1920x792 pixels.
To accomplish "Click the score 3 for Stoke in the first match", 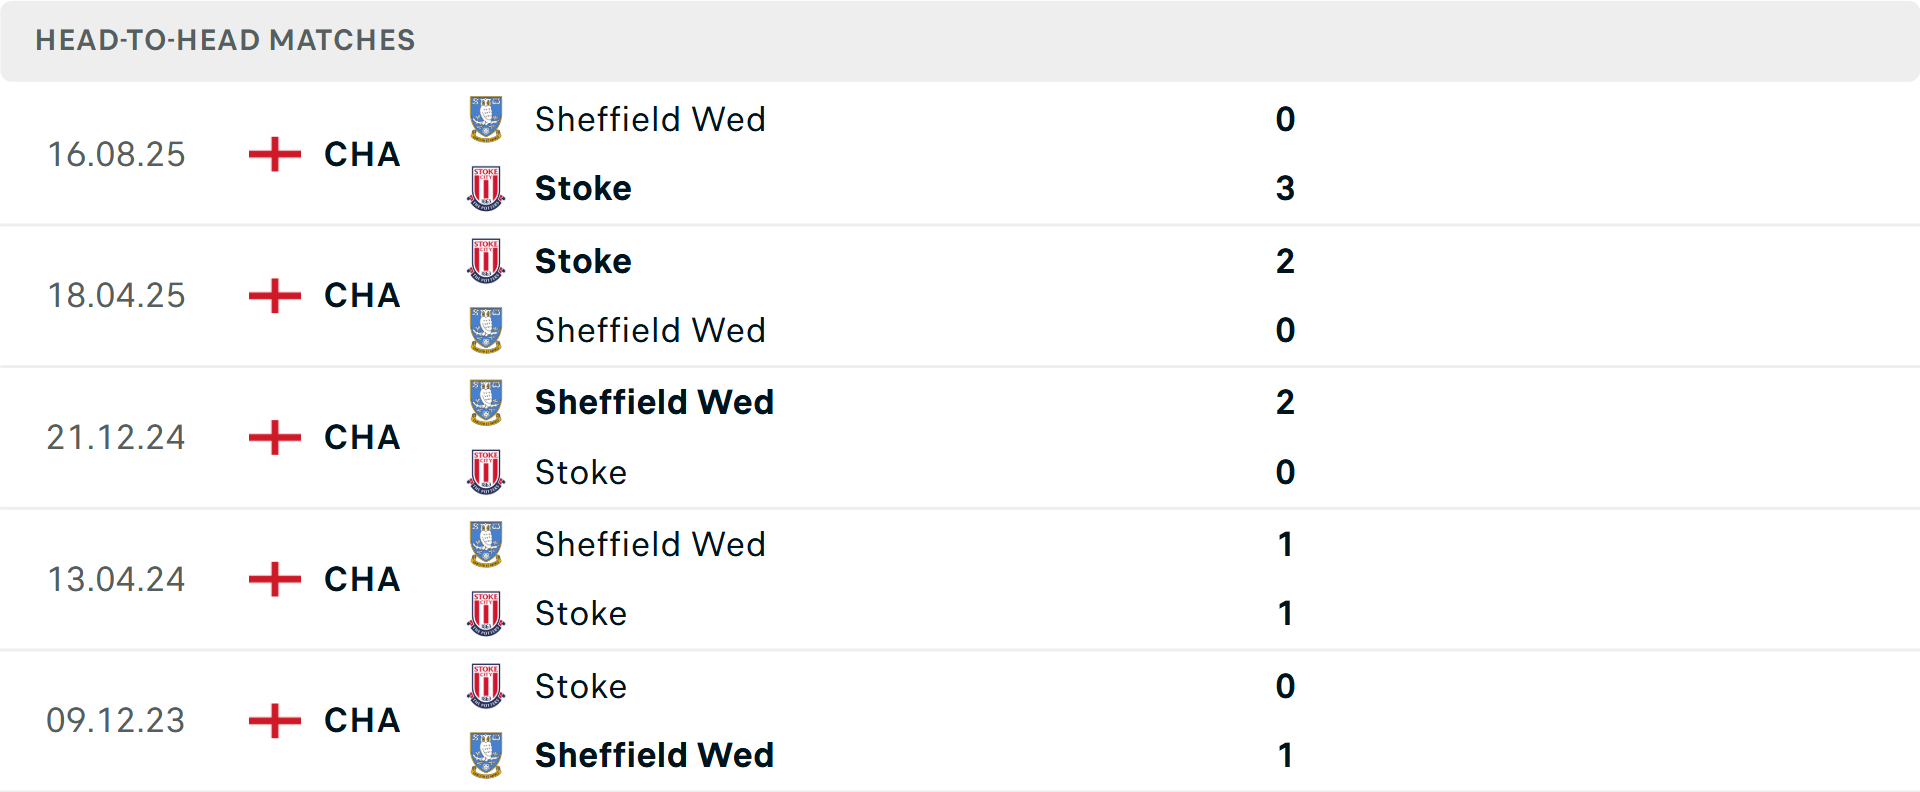I will (x=1286, y=188).
